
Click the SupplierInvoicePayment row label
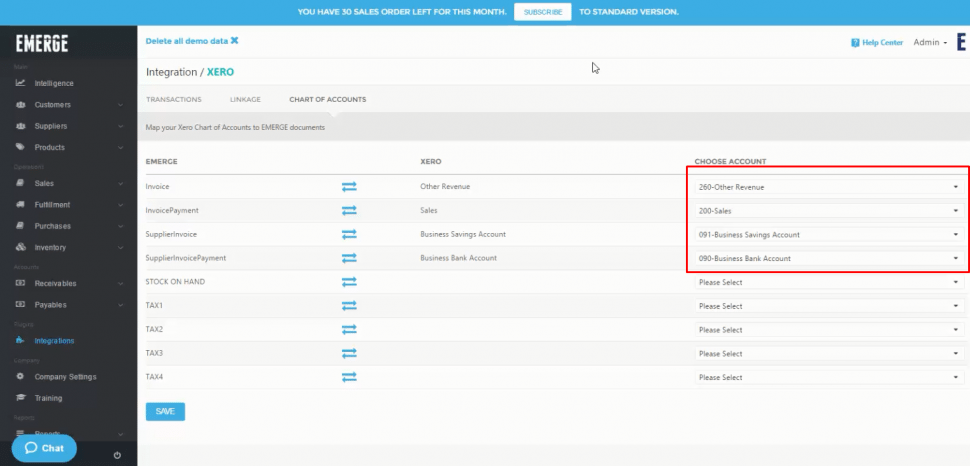pyautogui.click(x=186, y=258)
